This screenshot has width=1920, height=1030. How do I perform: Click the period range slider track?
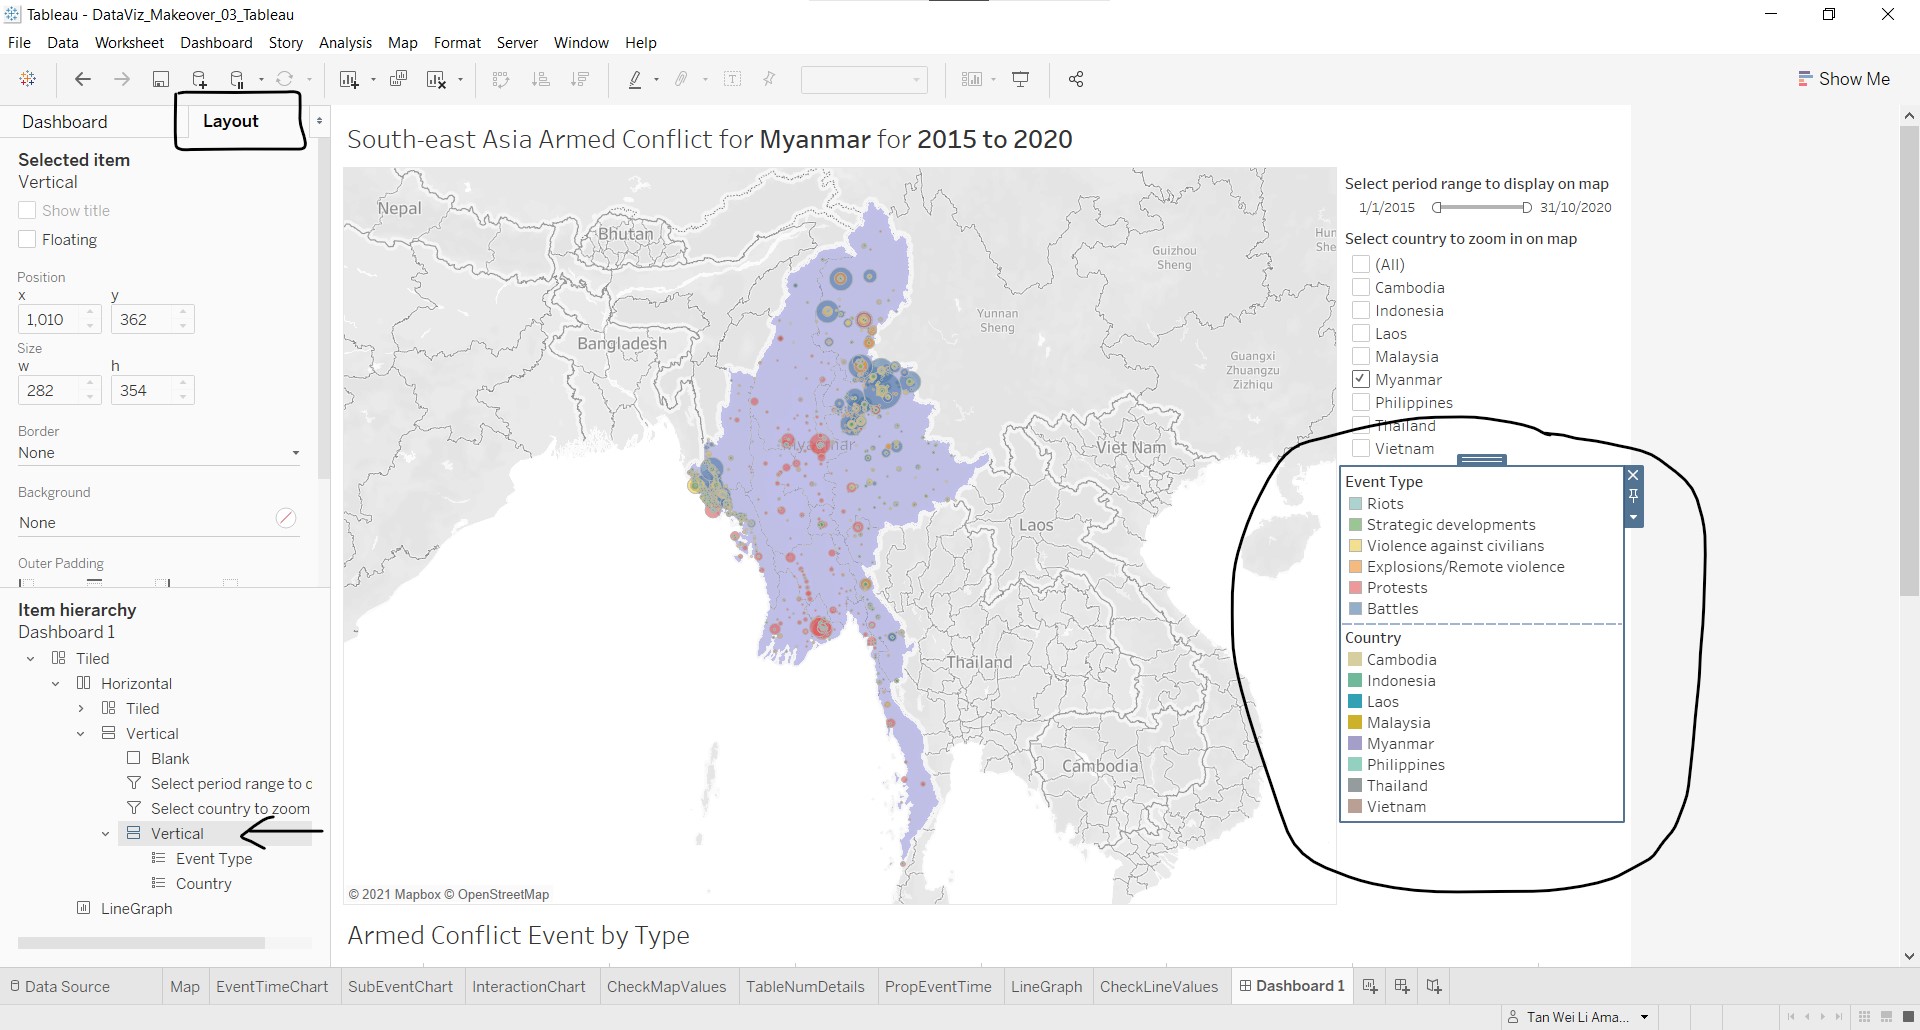[x=1481, y=208]
